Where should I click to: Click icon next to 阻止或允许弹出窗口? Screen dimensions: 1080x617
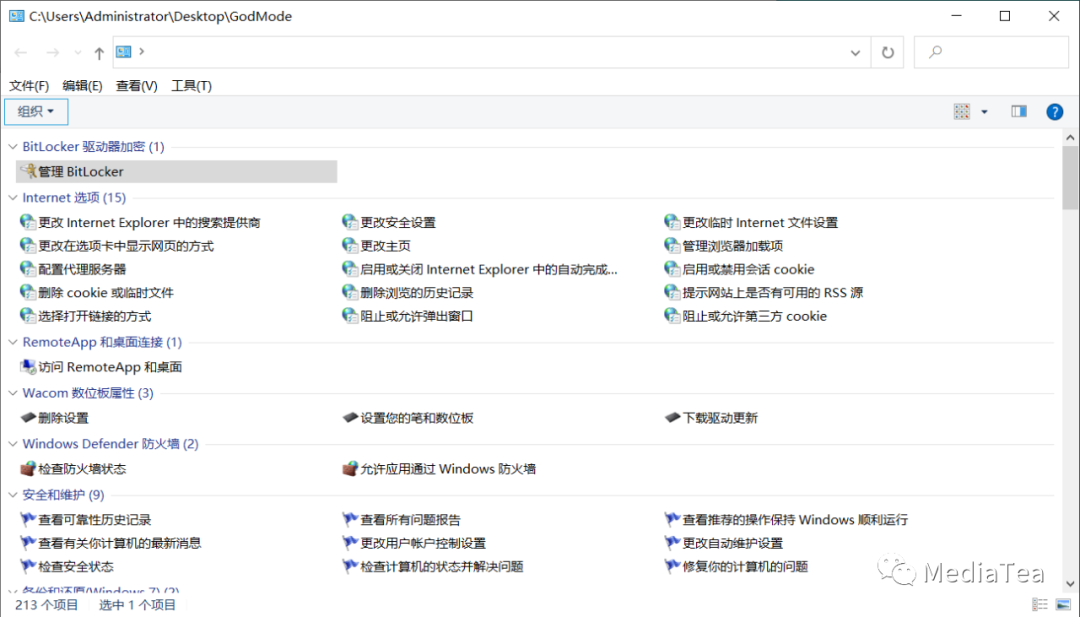click(350, 315)
